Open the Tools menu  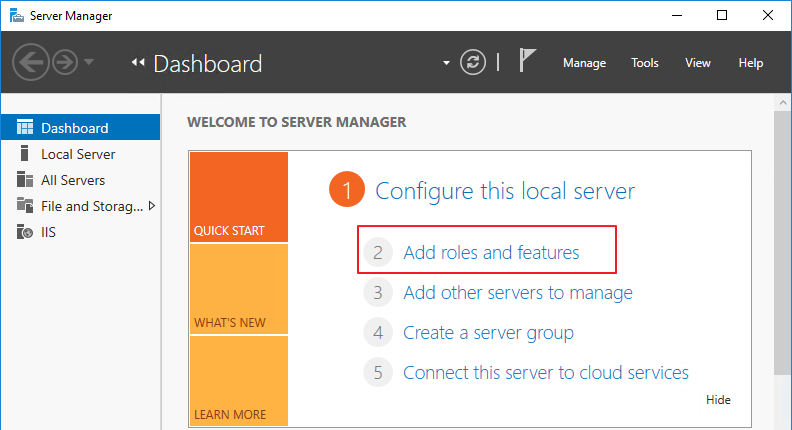[x=645, y=63]
